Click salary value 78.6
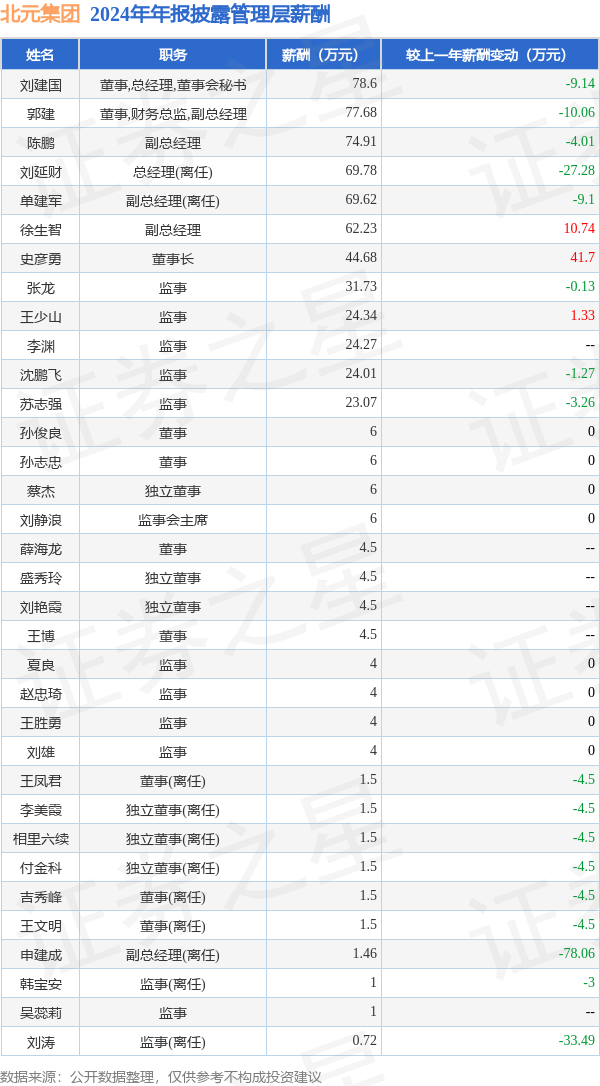Screen dimensions: 600x1086 click(x=364, y=84)
